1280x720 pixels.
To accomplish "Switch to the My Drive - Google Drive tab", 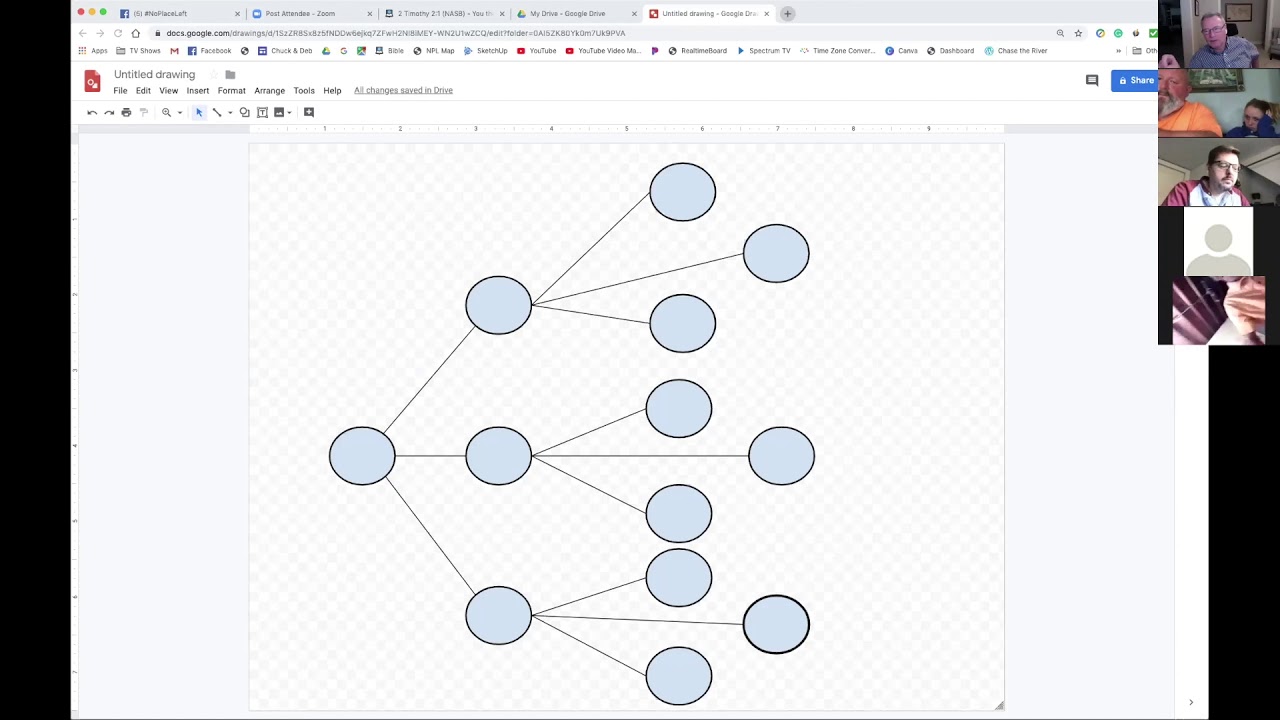I will click(x=576, y=13).
